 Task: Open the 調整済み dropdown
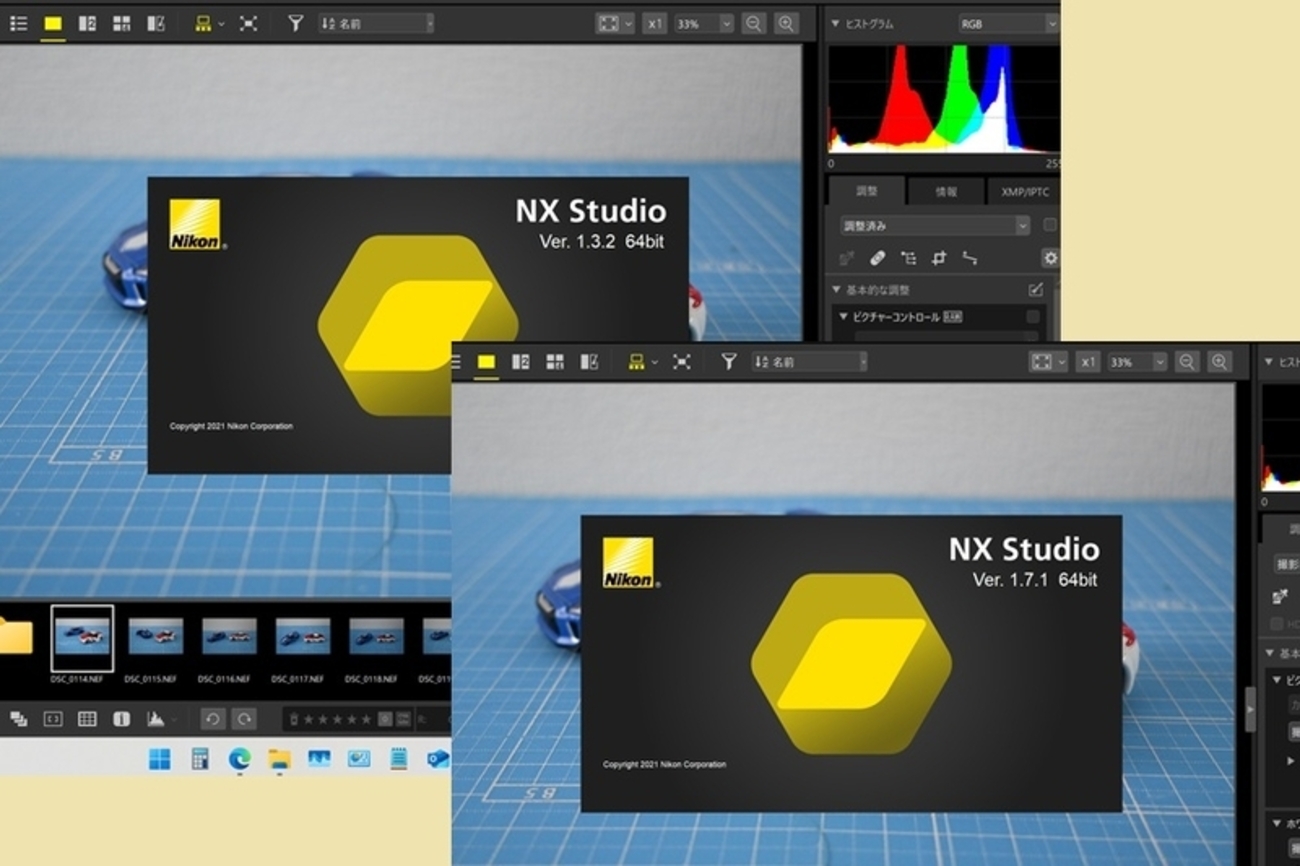(x=934, y=226)
